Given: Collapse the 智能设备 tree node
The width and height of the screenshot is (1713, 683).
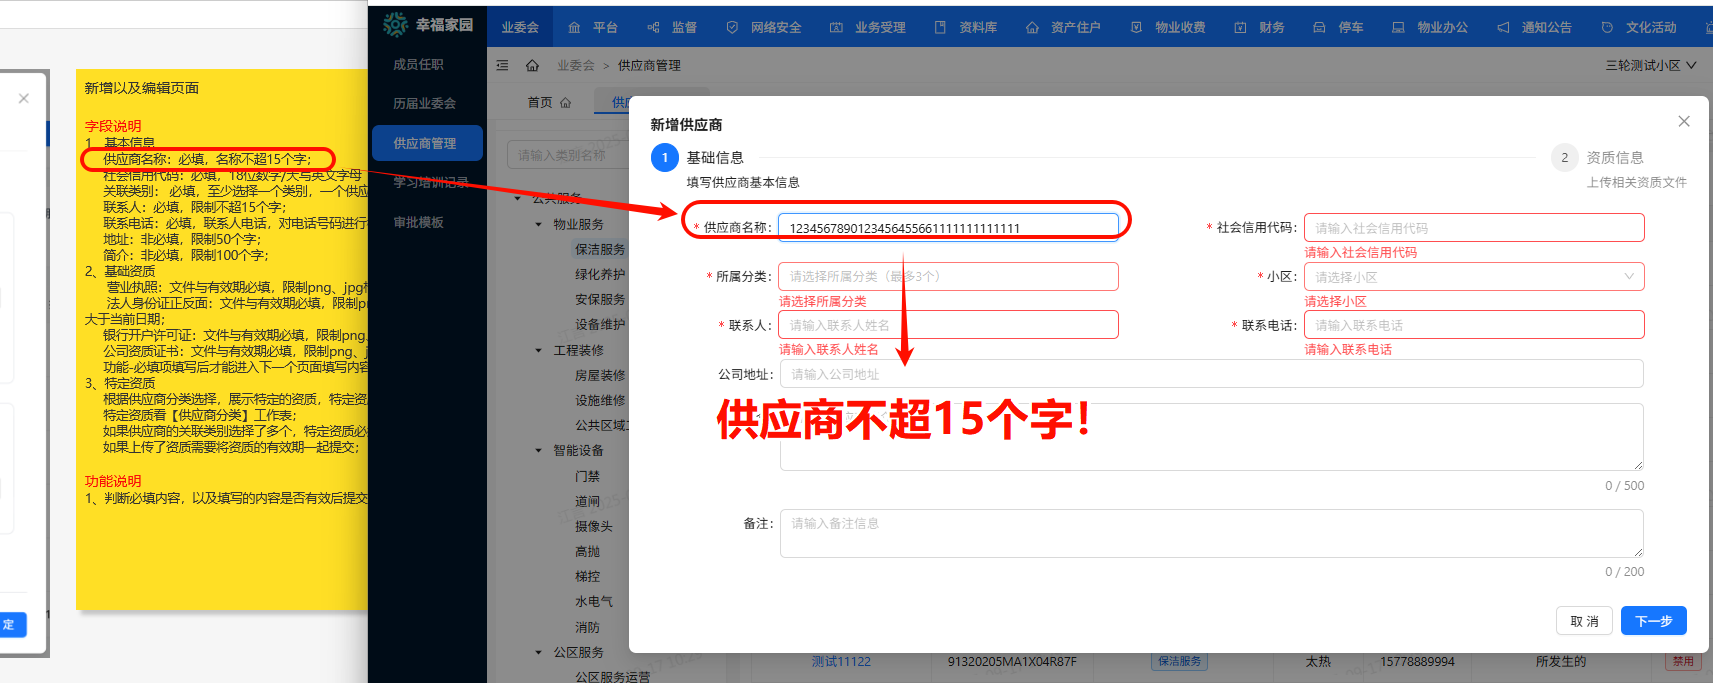Looking at the screenshot, I should click(x=538, y=450).
